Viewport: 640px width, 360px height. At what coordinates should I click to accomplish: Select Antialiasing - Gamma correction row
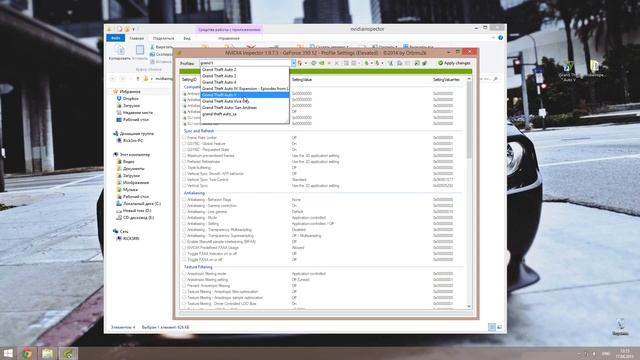[x=322, y=206]
